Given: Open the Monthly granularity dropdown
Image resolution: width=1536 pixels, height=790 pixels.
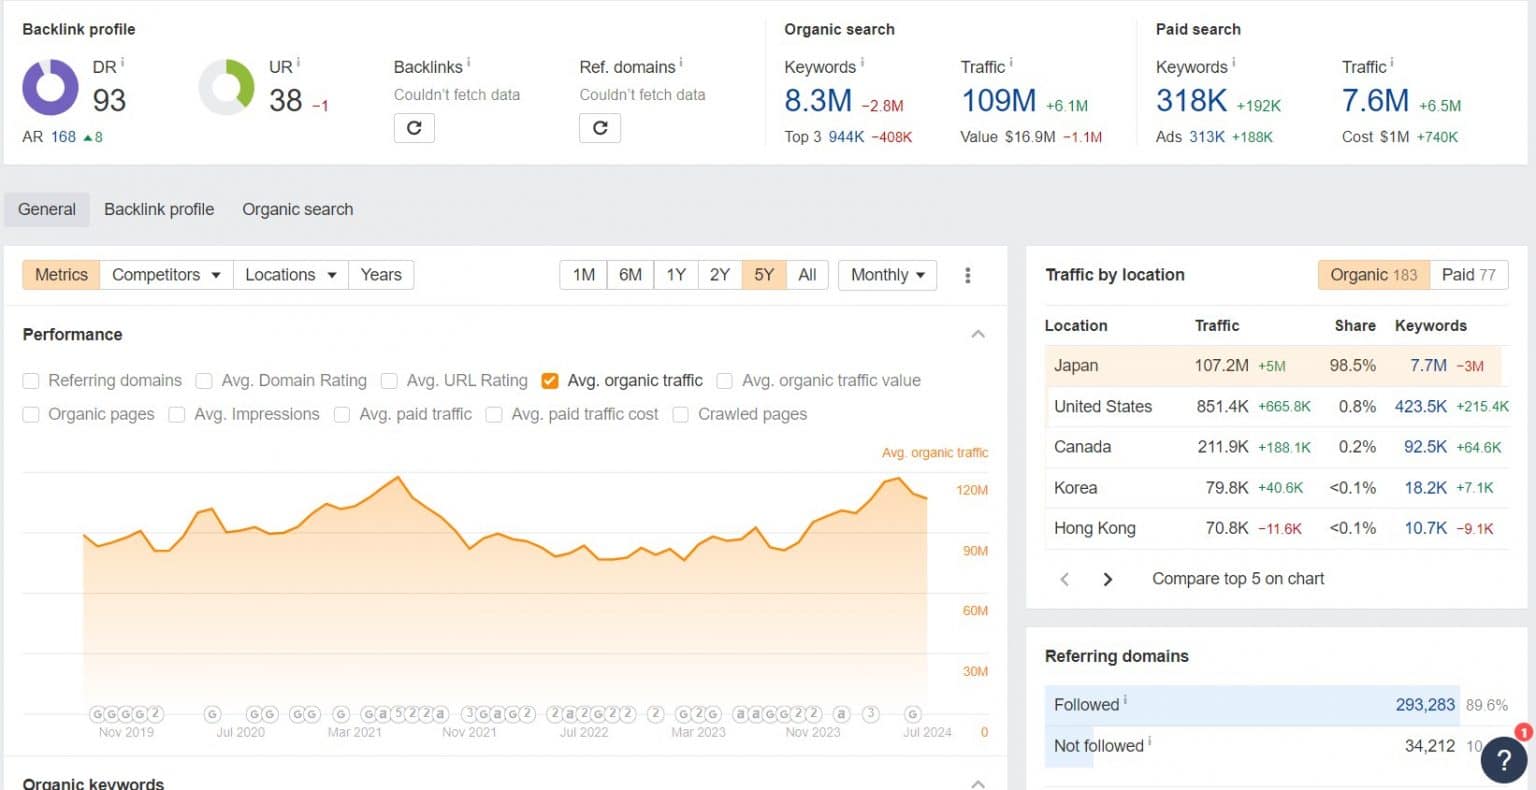Looking at the screenshot, I should click(x=886, y=274).
